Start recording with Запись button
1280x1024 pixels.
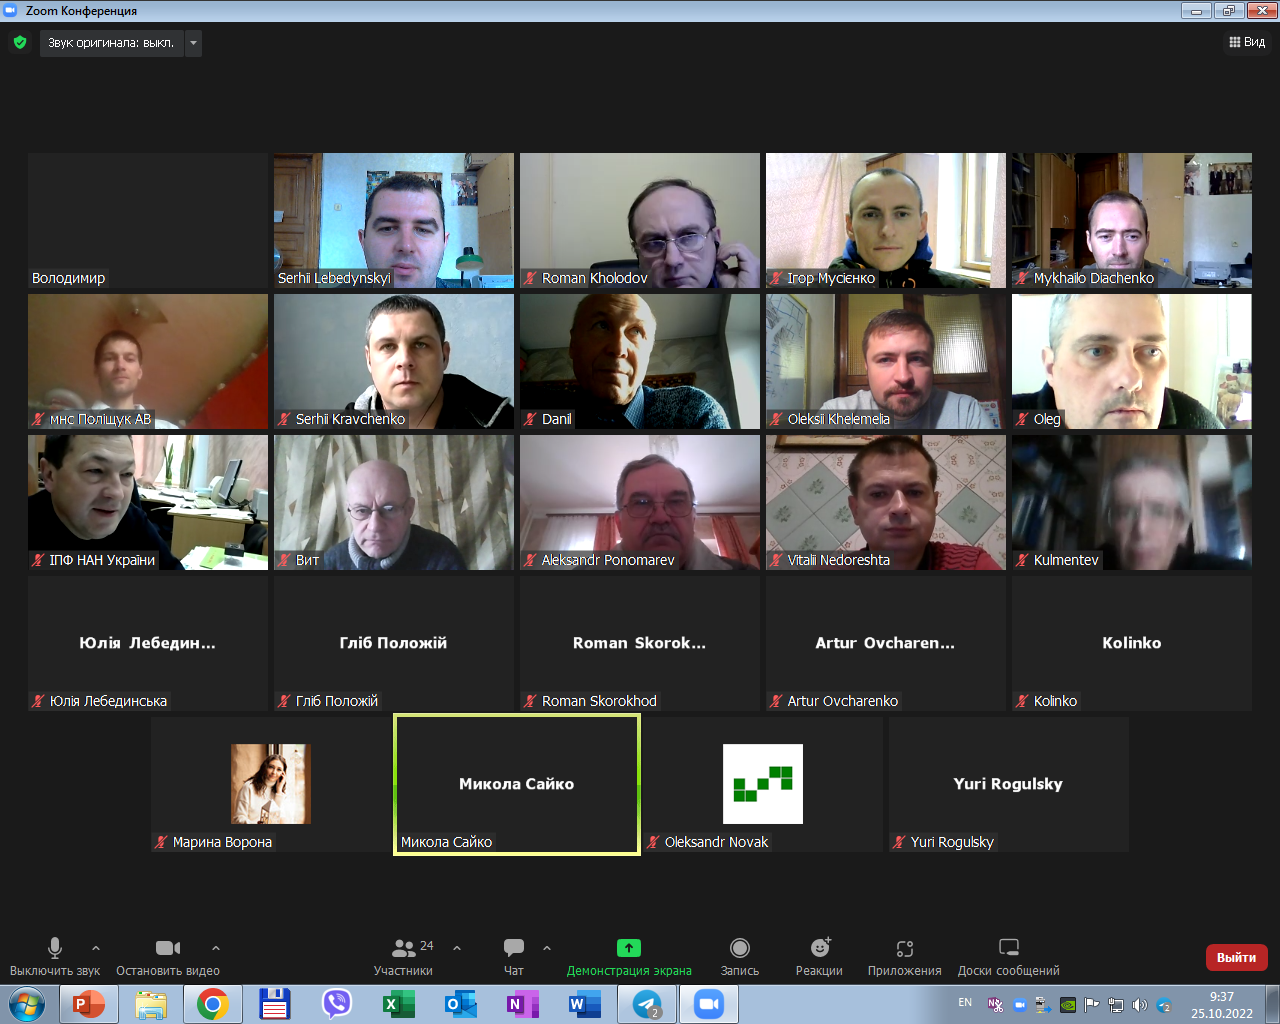740,957
